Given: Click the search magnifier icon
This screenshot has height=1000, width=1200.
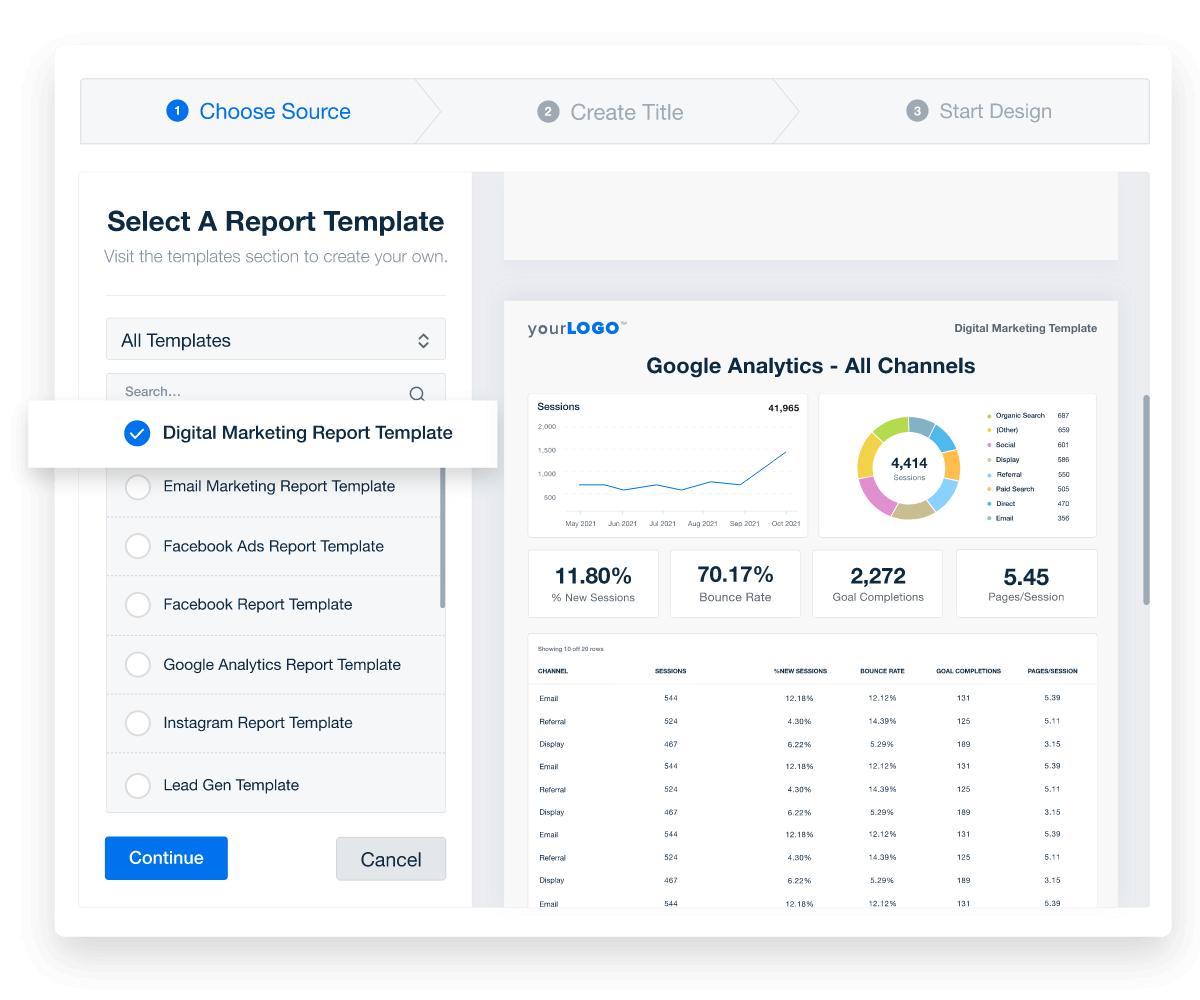Looking at the screenshot, I should [x=417, y=394].
